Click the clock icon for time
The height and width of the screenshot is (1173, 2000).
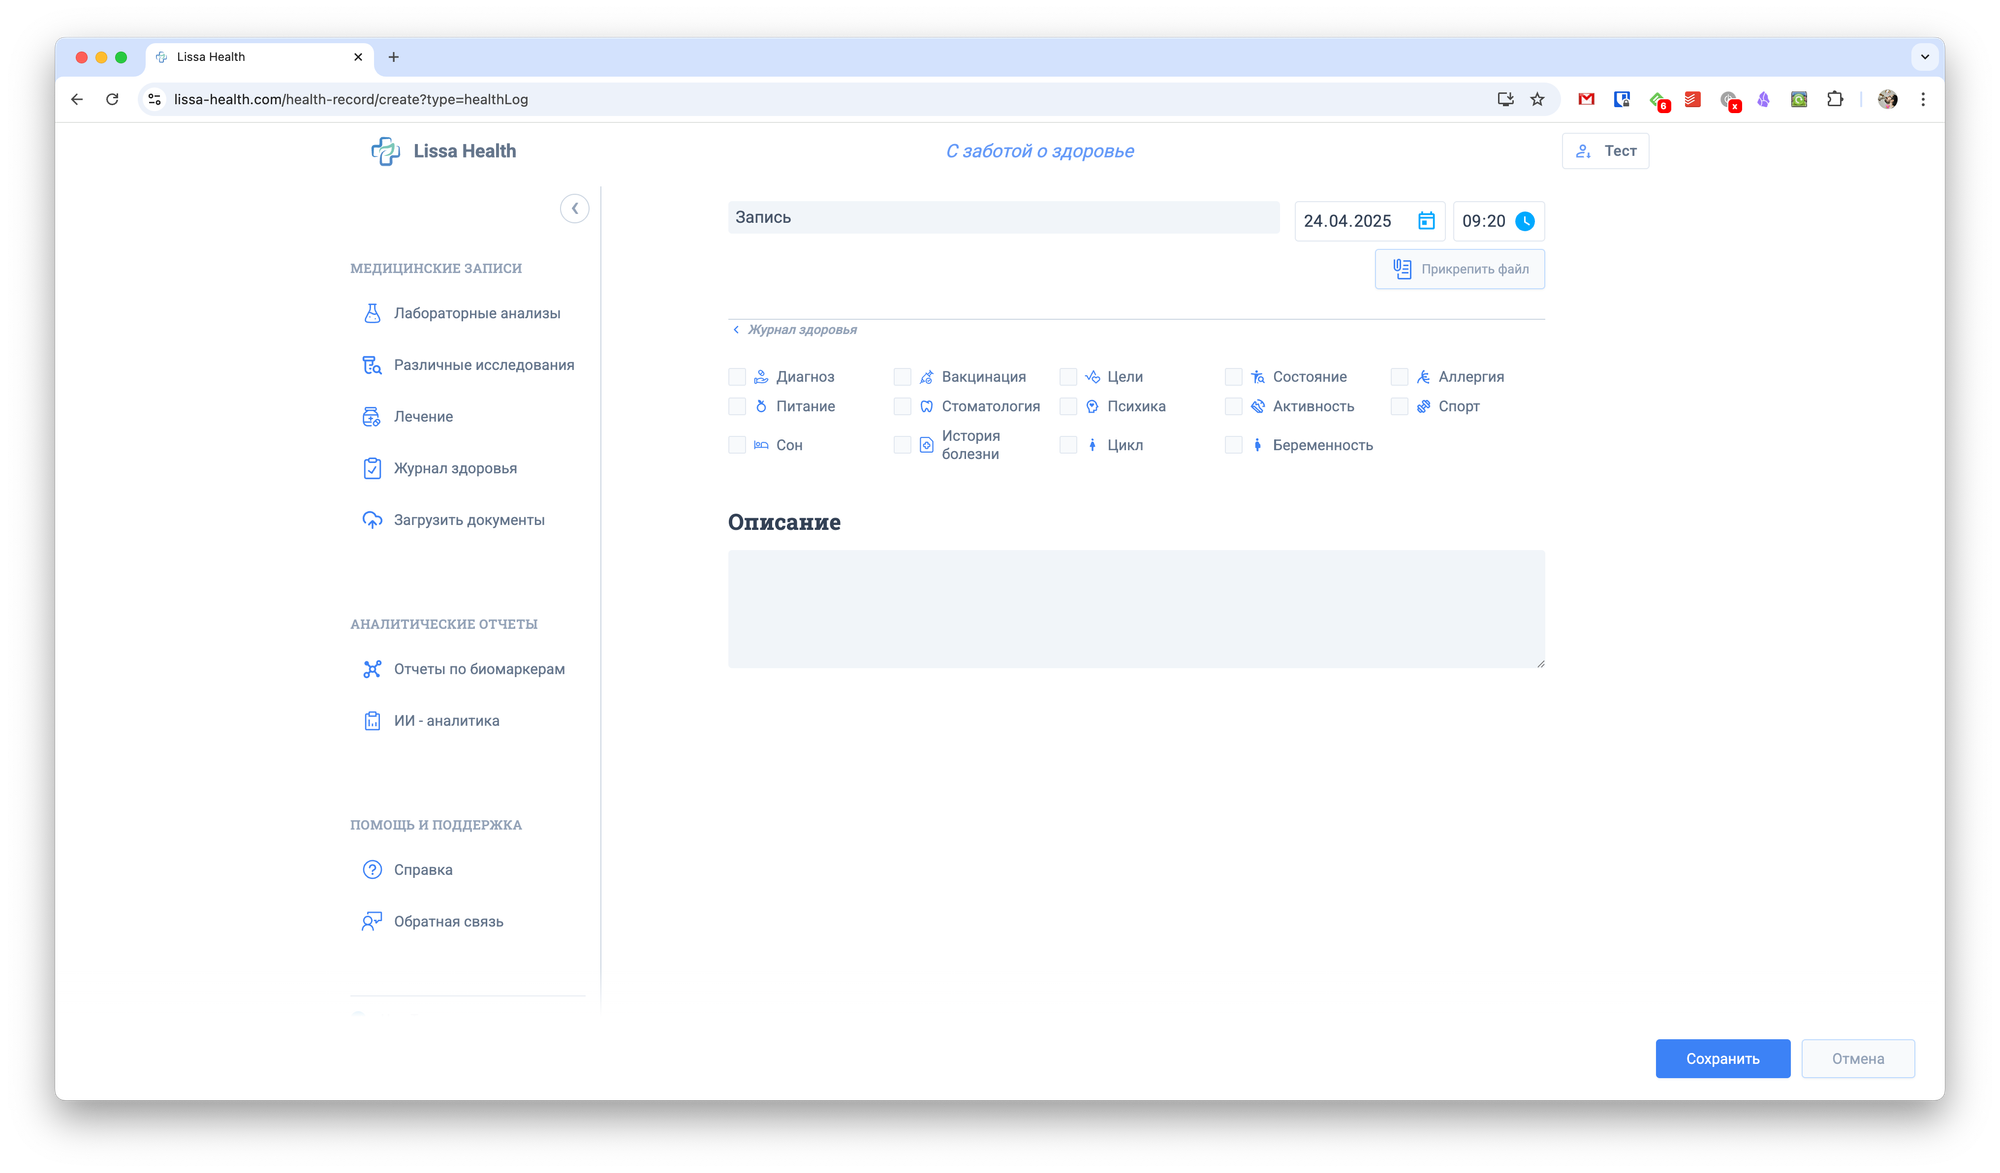[x=1524, y=221]
